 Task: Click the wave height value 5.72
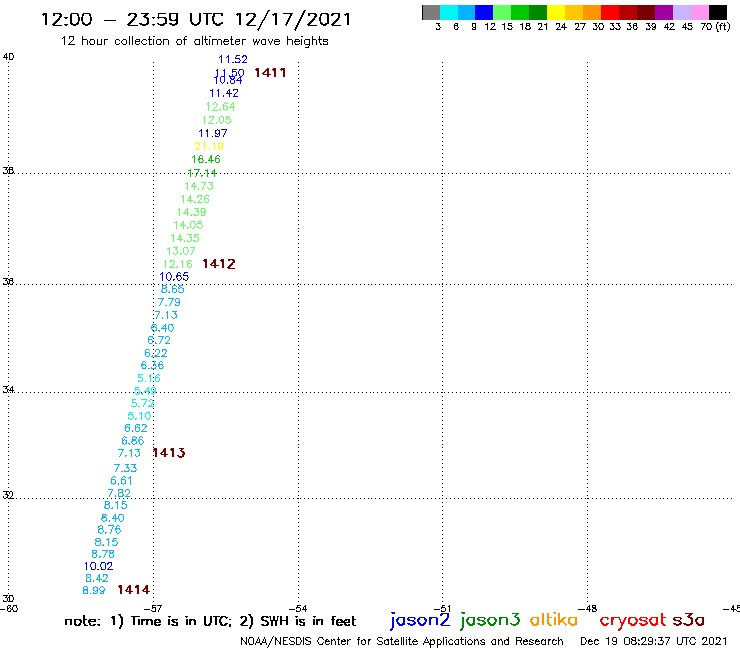[143, 403]
